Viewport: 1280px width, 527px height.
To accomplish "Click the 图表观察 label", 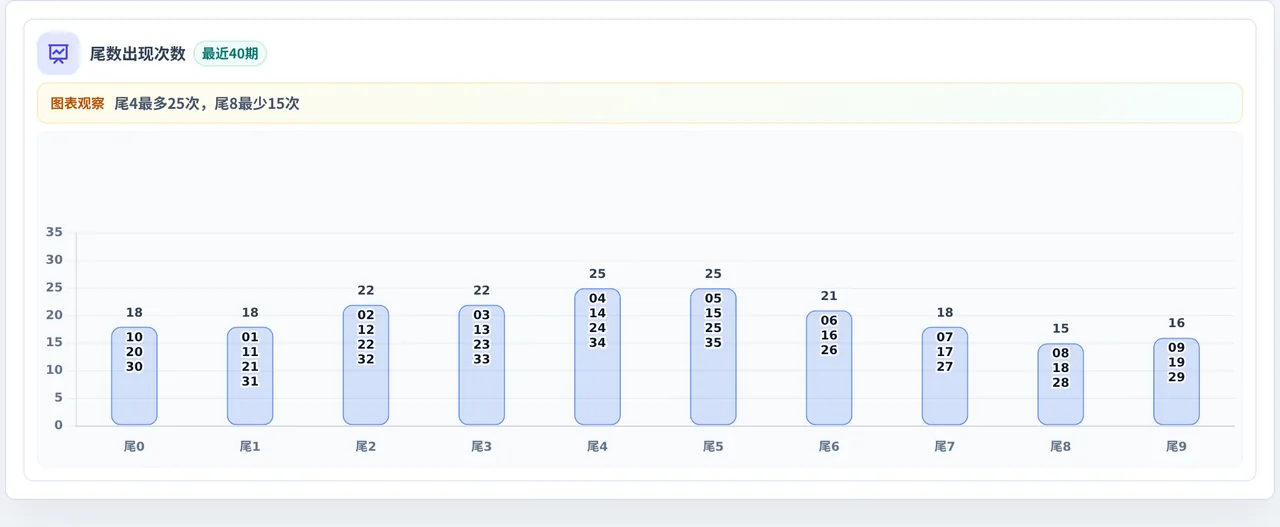I will pos(77,103).
